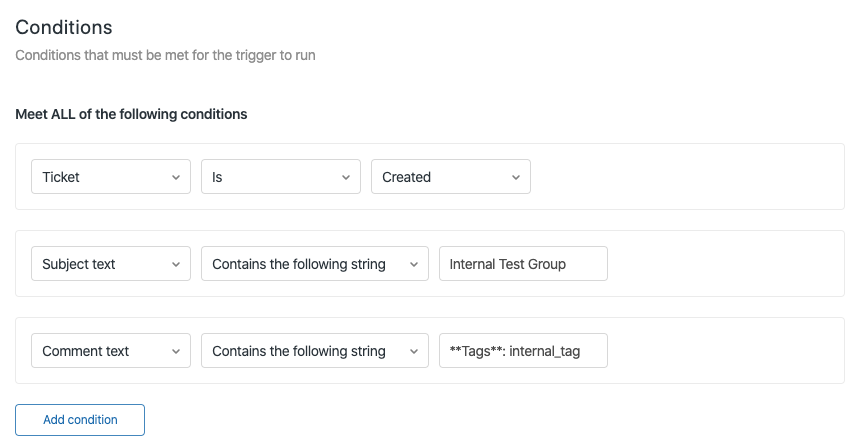This screenshot has width=855, height=444.
Task: Click the 'Meet ALL of the following conditions' label
Action: click(x=131, y=114)
